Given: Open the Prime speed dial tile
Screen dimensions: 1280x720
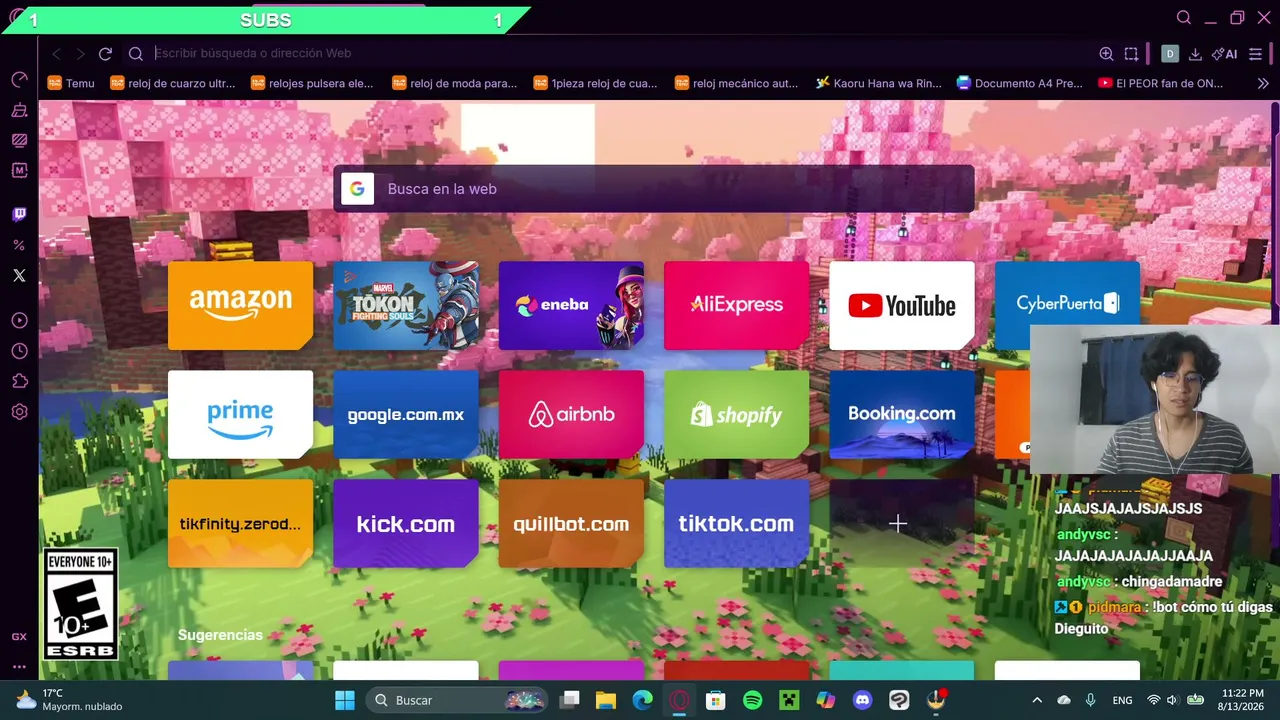Looking at the screenshot, I should pos(240,415).
